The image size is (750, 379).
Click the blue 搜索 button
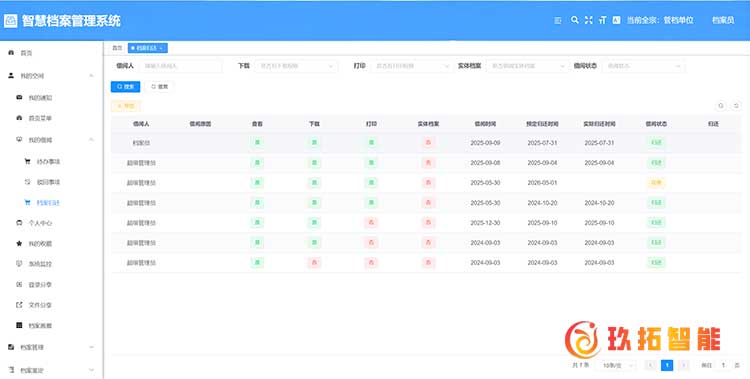pyautogui.click(x=125, y=87)
